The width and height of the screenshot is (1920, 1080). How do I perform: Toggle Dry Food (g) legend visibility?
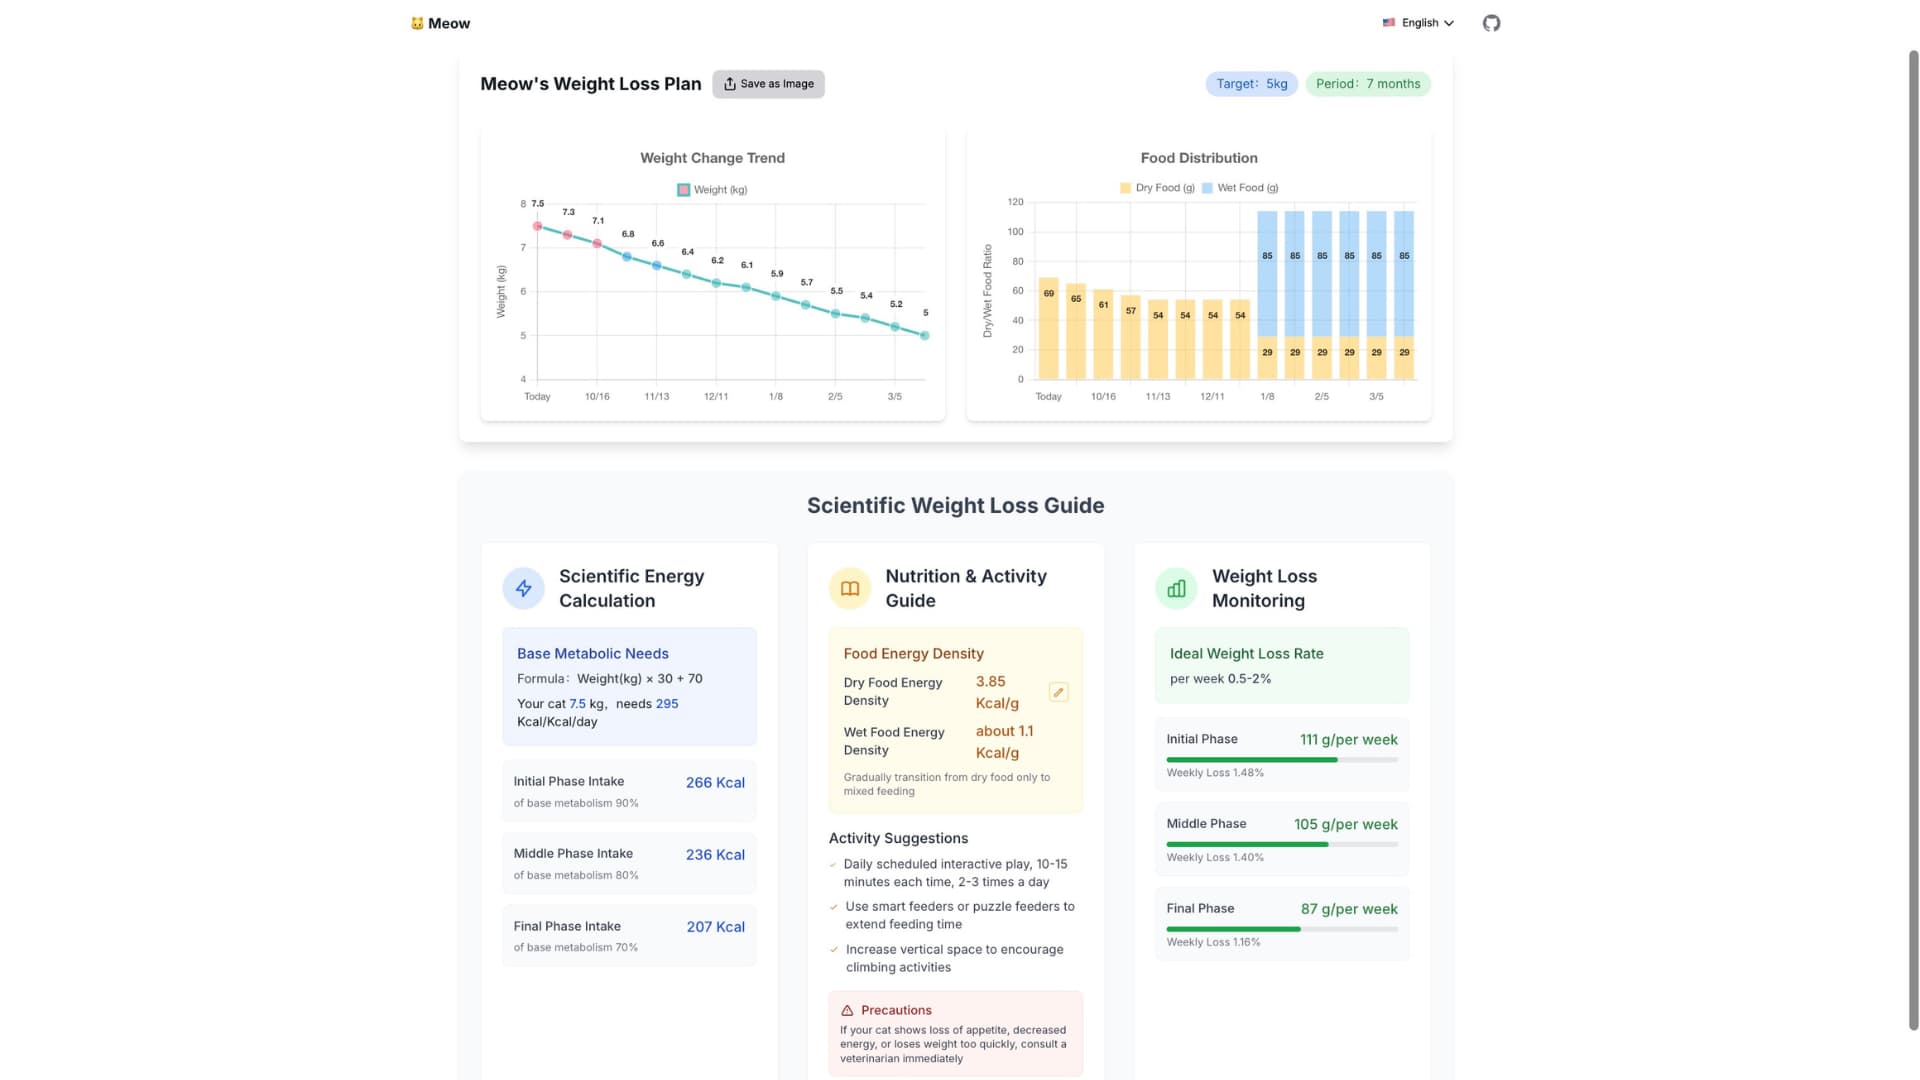pyautogui.click(x=1157, y=188)
